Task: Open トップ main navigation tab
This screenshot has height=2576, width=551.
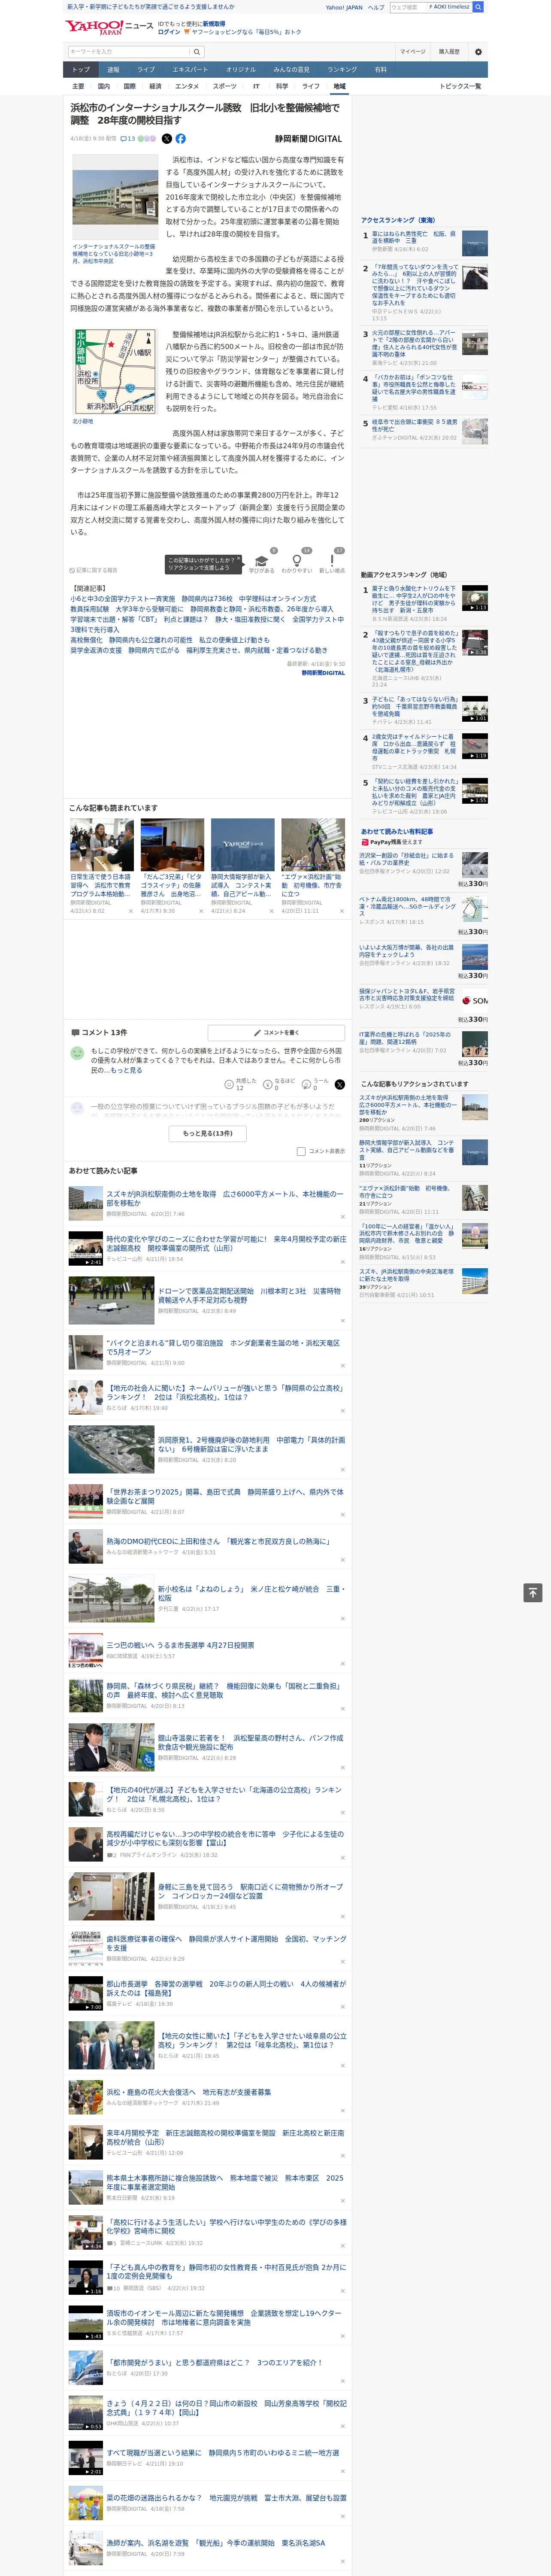Action: [x=81, y=70]
